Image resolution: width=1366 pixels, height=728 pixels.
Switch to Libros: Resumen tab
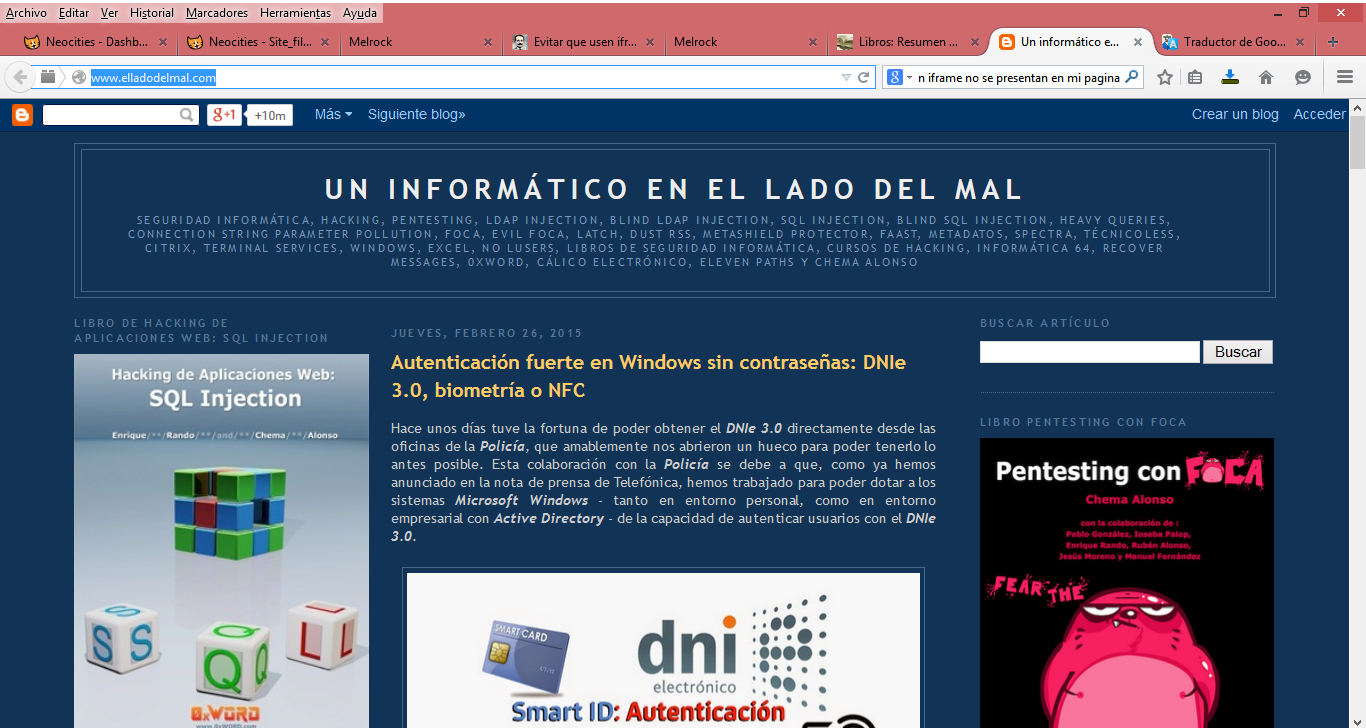point(909,42)
